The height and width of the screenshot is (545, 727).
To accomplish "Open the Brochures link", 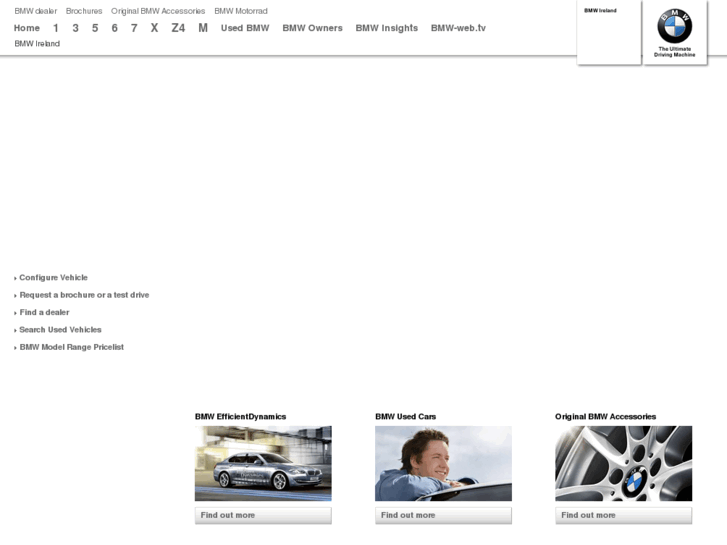I will coord(84,11).
